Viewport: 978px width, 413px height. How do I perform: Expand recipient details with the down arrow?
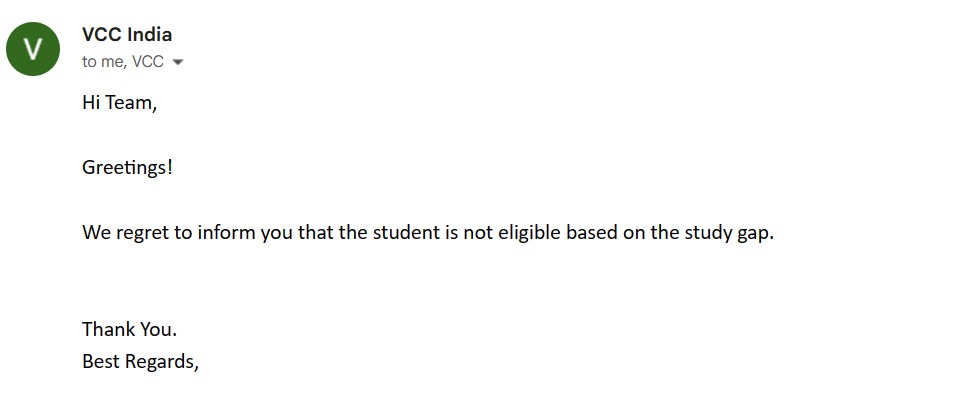click(178, 62)
